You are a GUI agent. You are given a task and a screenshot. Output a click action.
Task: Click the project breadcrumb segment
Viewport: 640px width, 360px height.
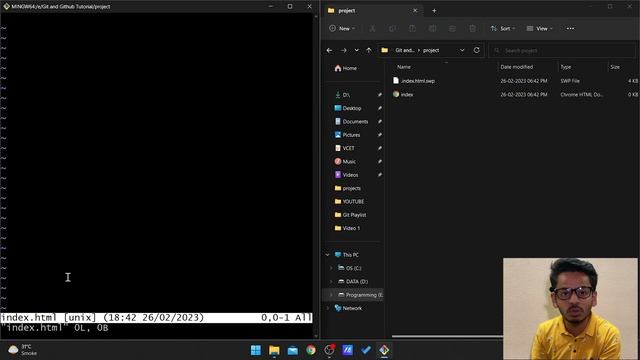click(x=431, y=50)
